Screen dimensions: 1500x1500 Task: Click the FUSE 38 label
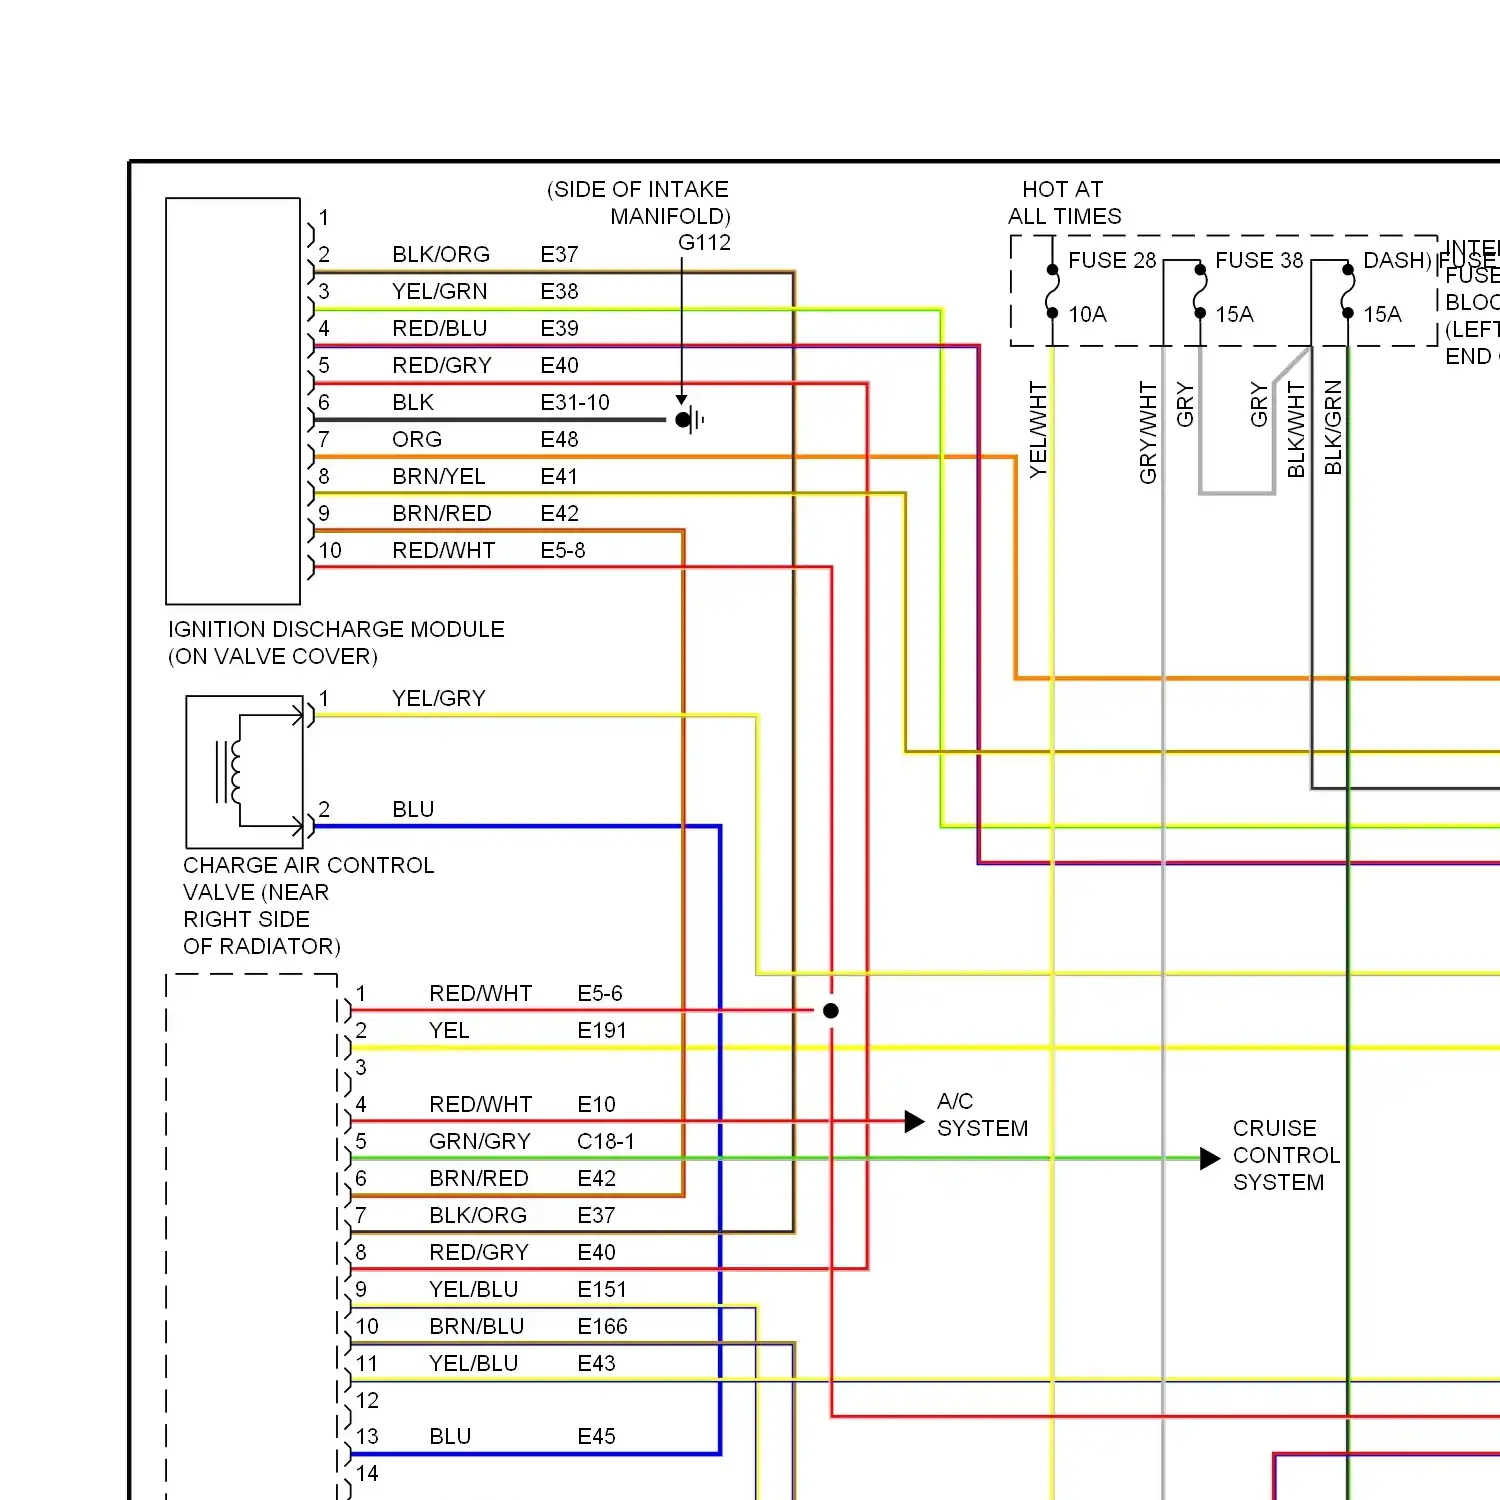[1259, 261]
